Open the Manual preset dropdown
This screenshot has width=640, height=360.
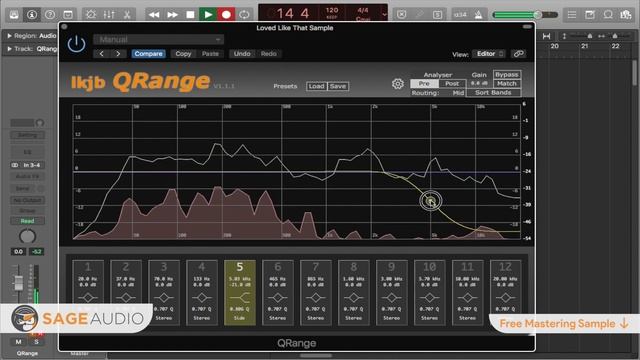(158, 40)
